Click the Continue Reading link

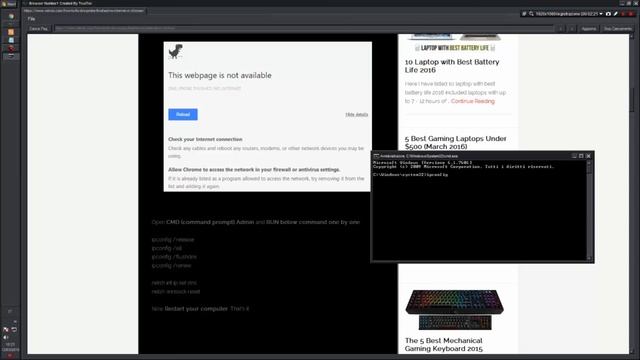473,101
